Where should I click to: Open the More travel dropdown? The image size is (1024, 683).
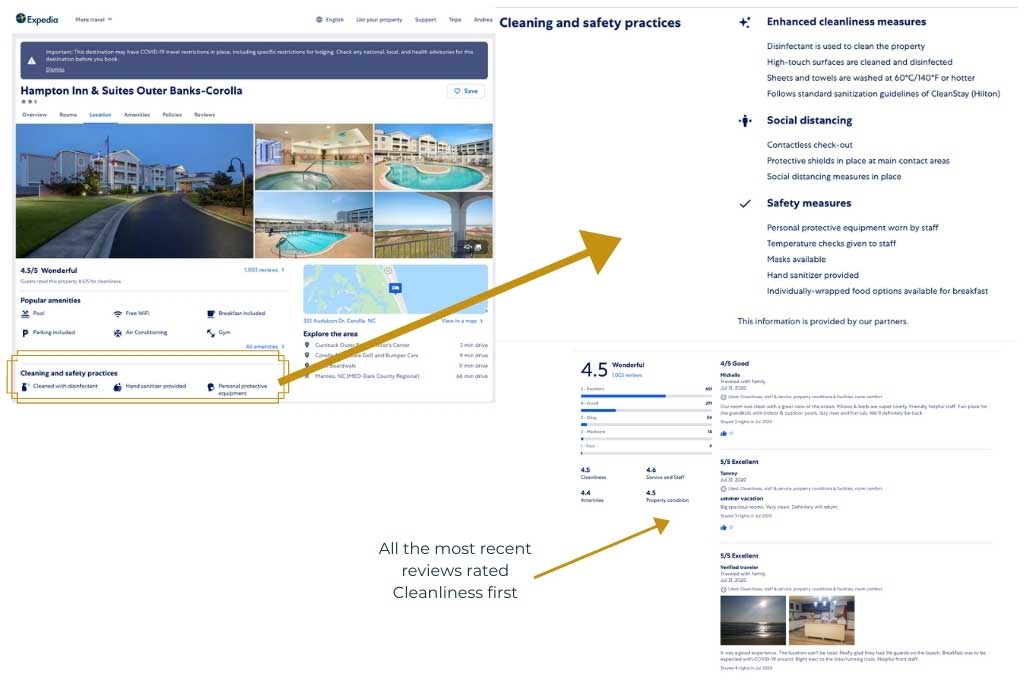tap(93, 20)
